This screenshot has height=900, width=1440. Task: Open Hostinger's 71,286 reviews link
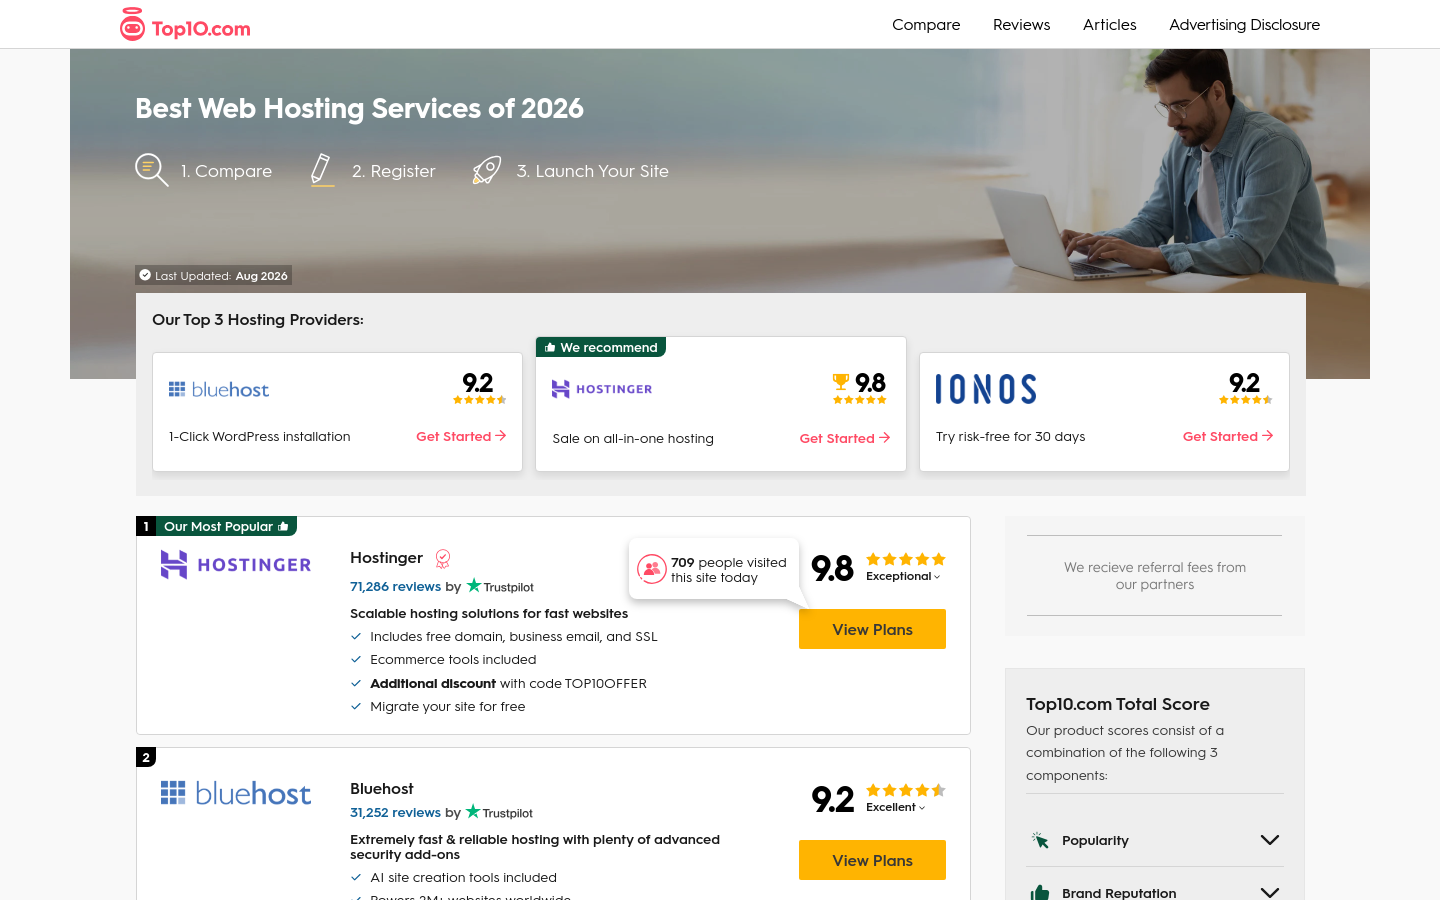point(395,587)
